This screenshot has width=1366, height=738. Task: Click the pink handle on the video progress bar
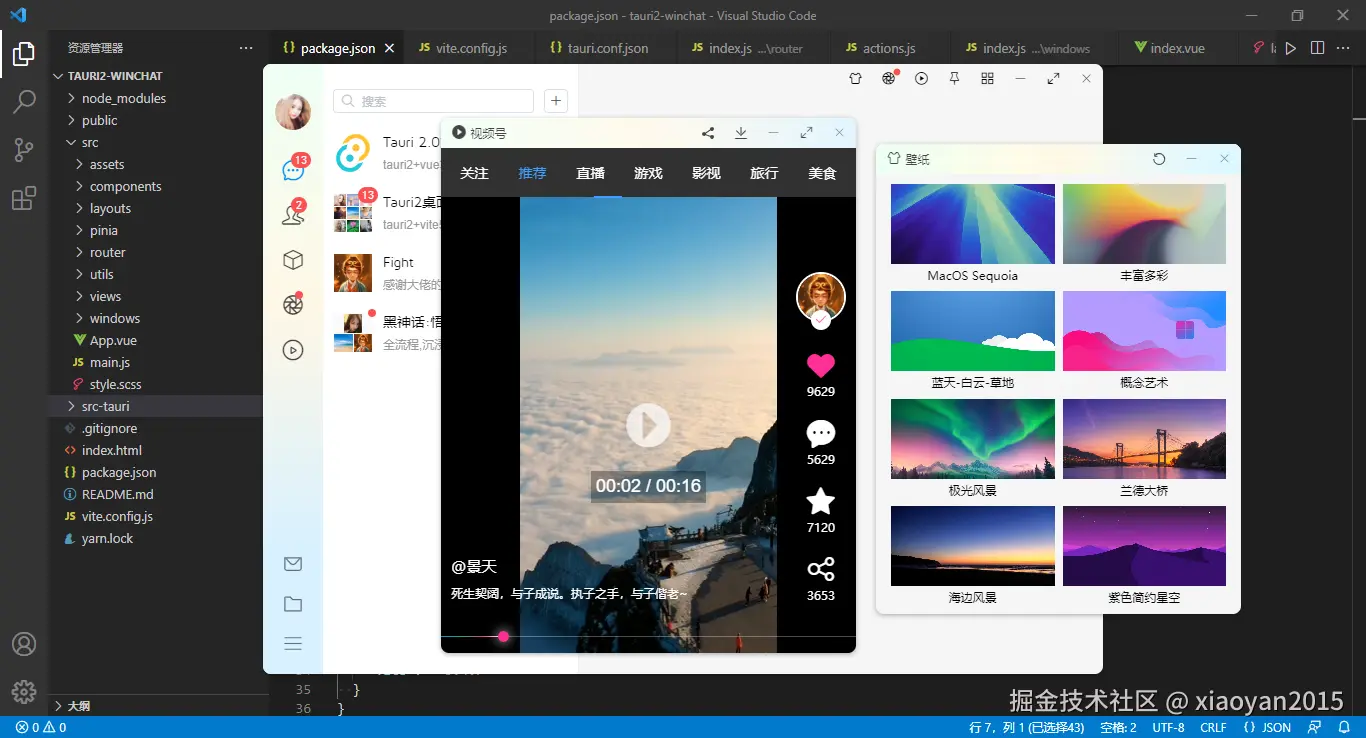[503, 636]
